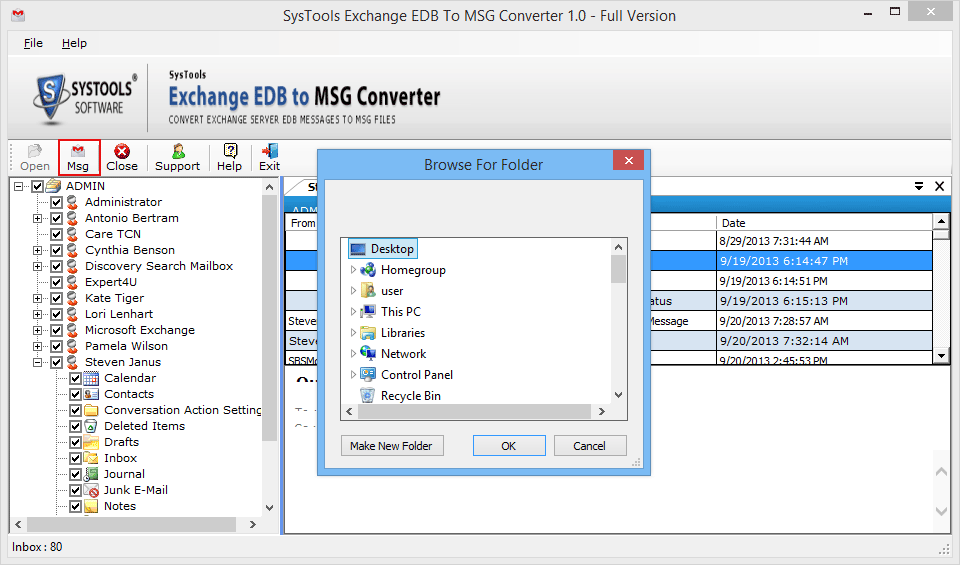Click the Date column header
The width and height of the screenshot is (960, 565).
pos(823,223)
